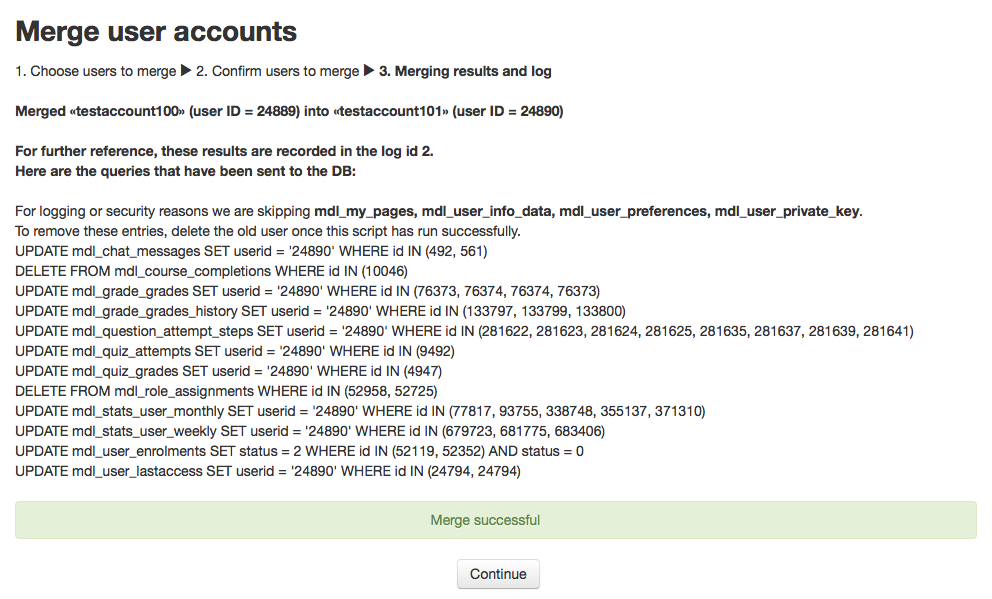The height and width of the screenshot is (599, 992).
Task: Click the UPDATE mdl_grade_grades_history query line
Action: coord(320,311)
